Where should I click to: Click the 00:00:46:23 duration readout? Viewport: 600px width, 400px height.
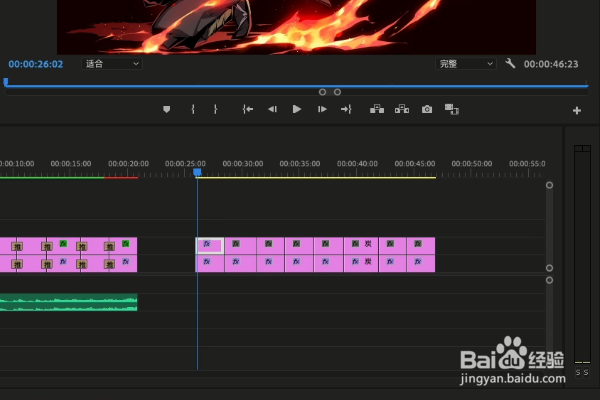click(x=551, y=64)
